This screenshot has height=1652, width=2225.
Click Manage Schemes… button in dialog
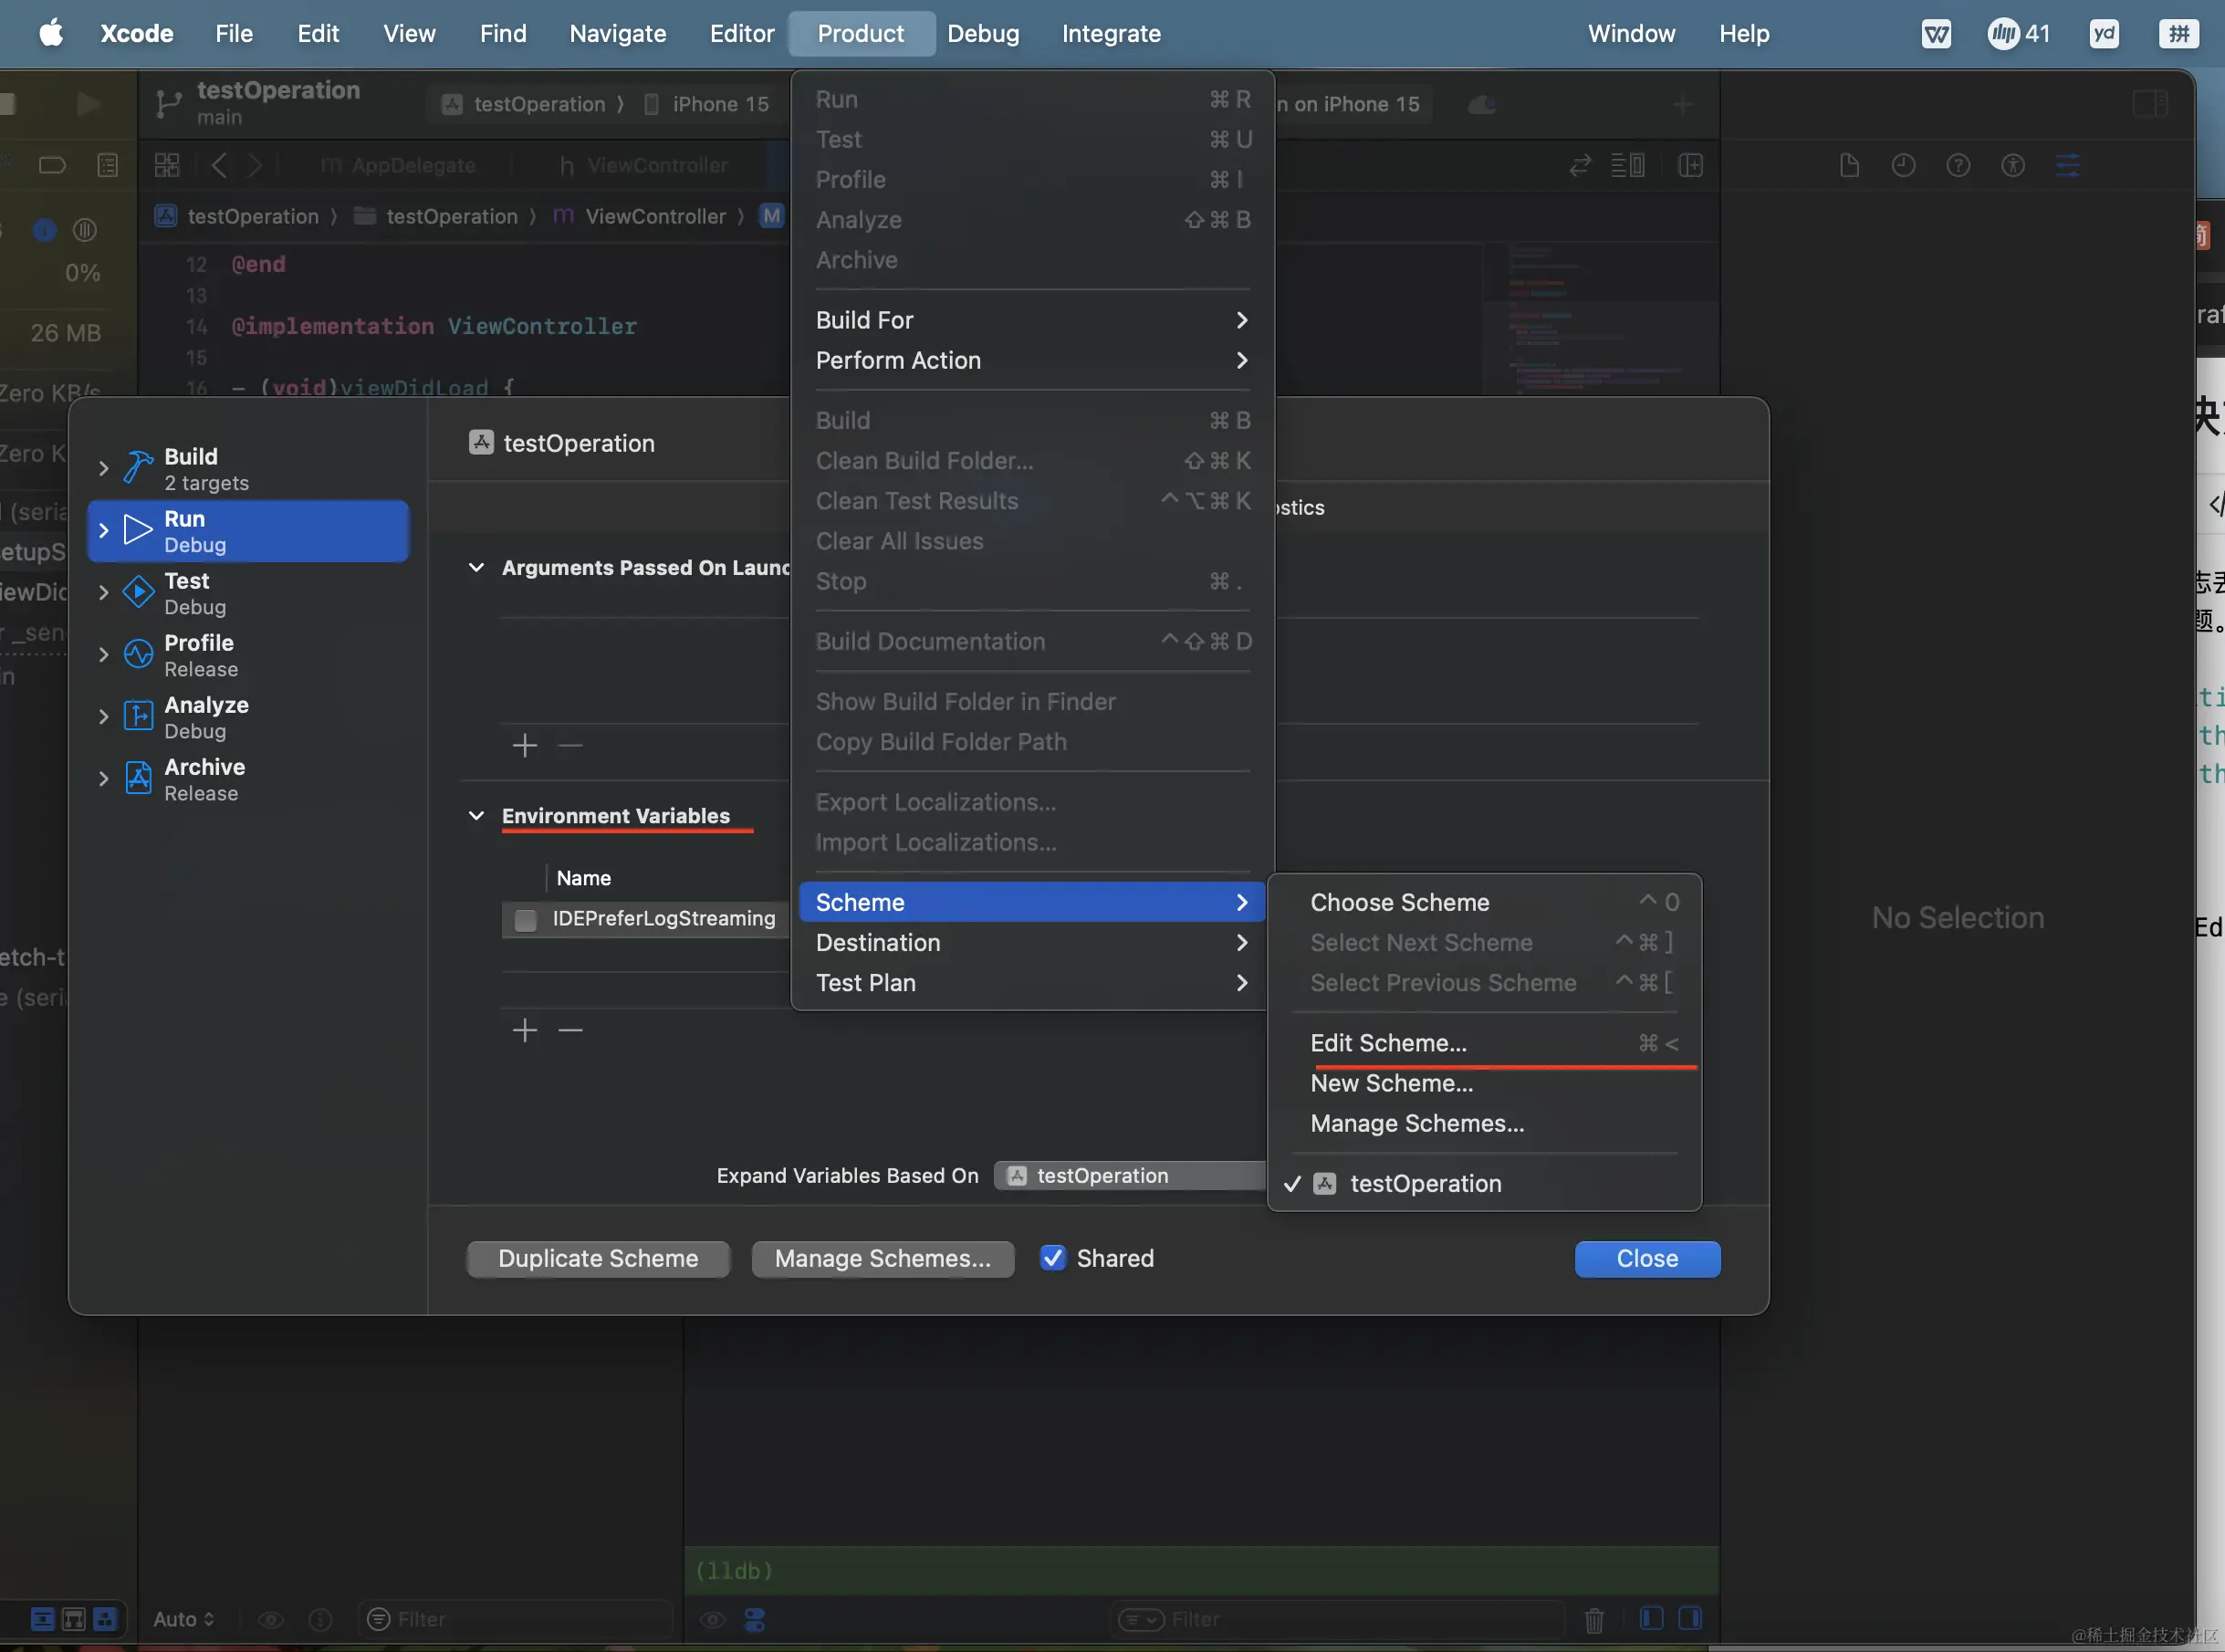pos(883,1258)
